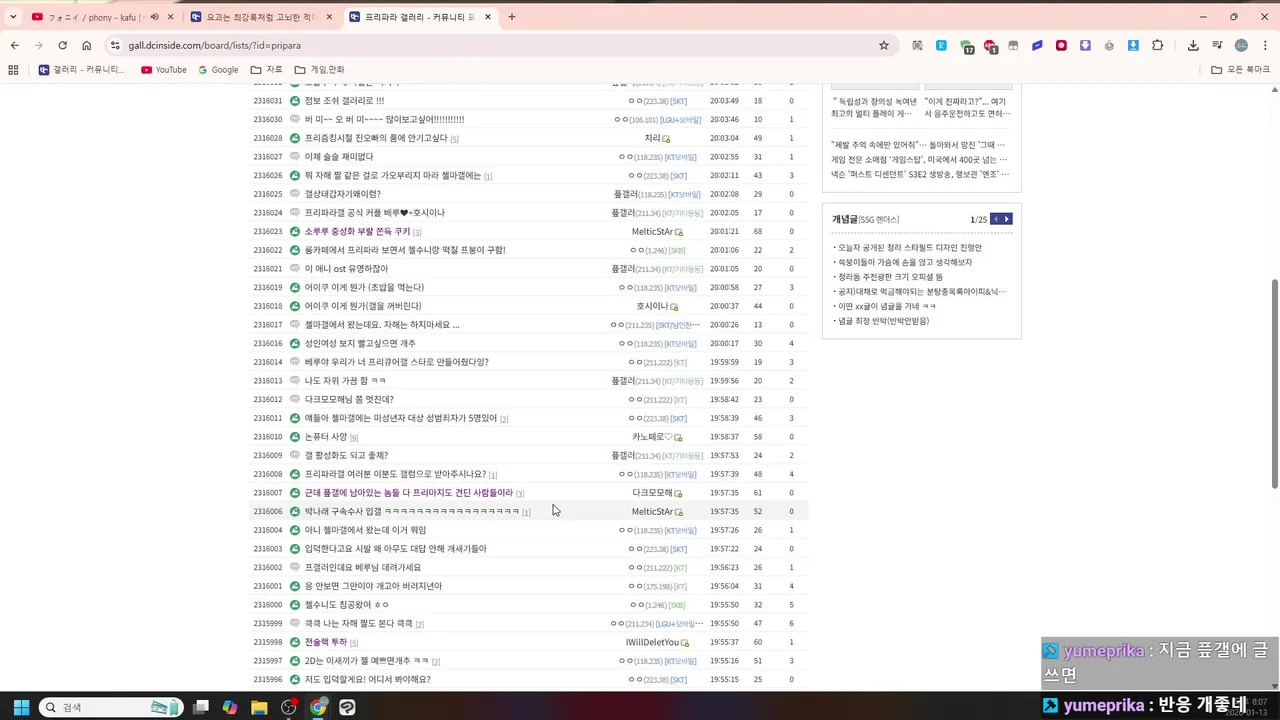Open post 다크모모해님 쫌 멋진데?
Image resolution: width=1280 pixels, height=720 pixels.
coord(349,400)
